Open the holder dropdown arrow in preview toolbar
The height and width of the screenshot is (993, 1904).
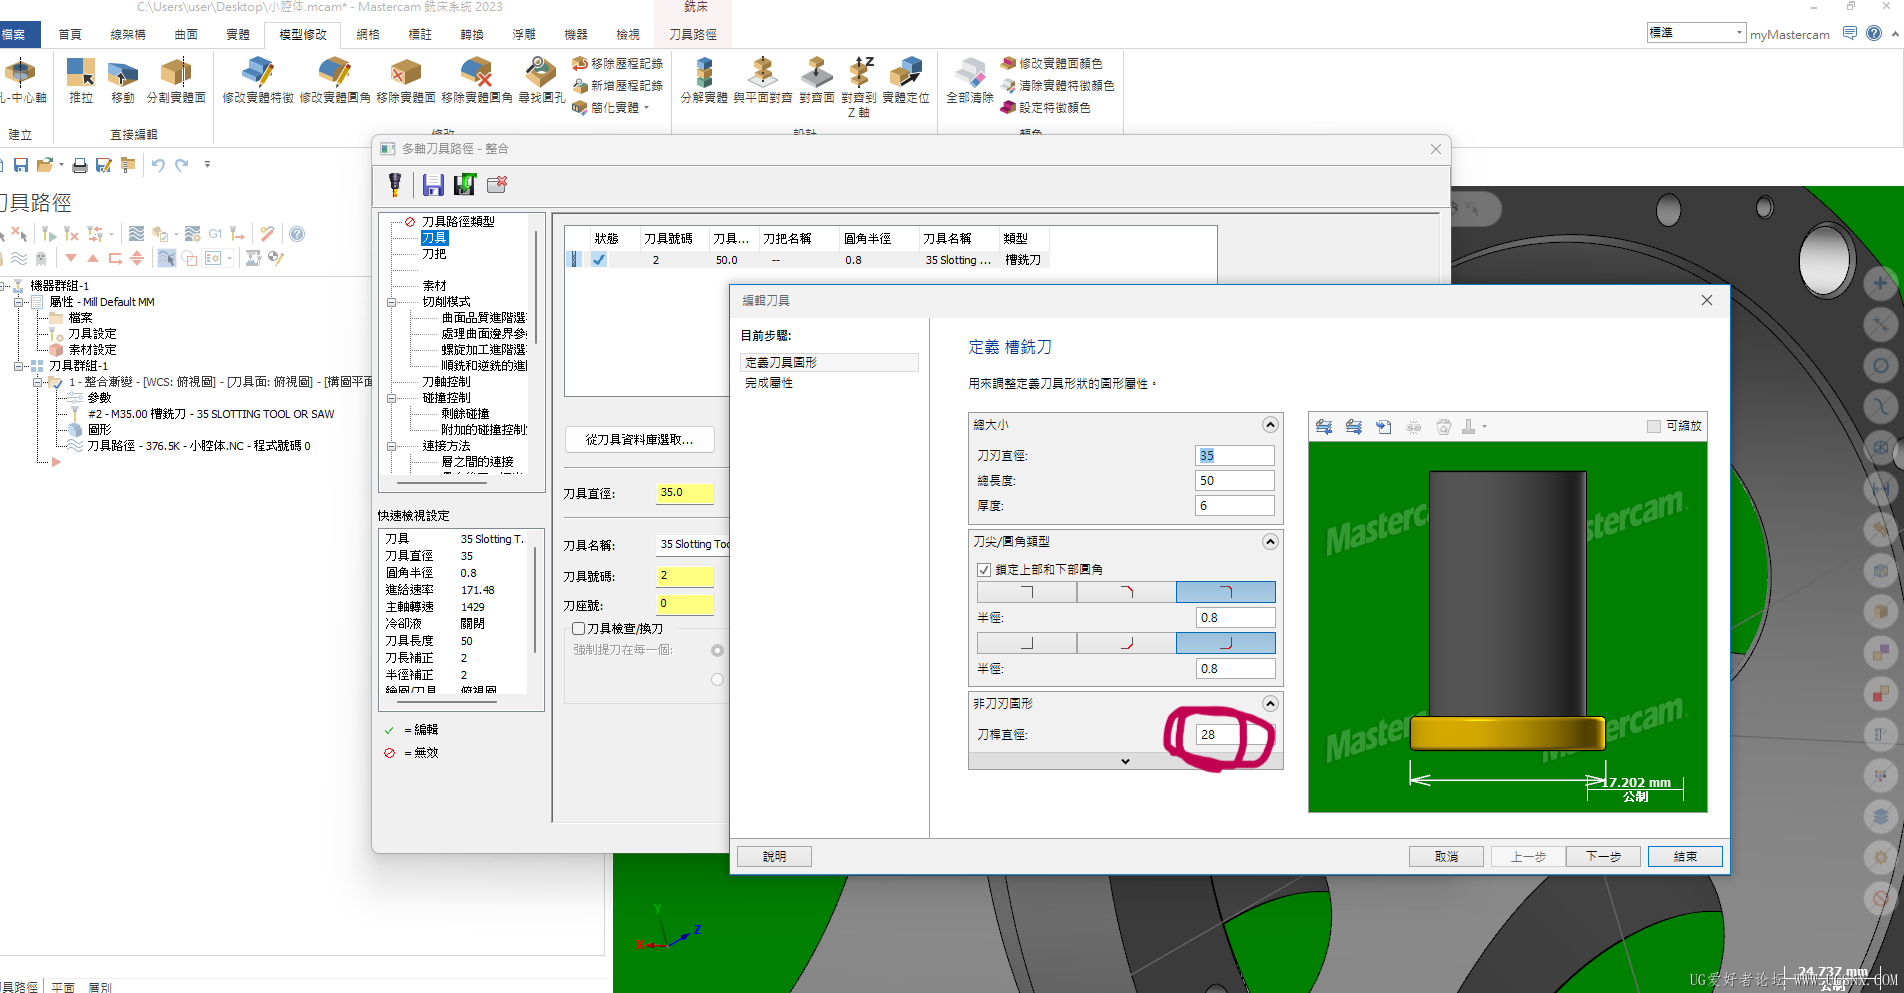(1485, 427)
